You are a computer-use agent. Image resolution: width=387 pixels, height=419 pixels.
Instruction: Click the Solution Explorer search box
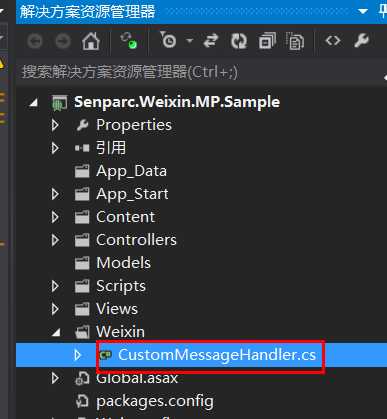(200, 72)
